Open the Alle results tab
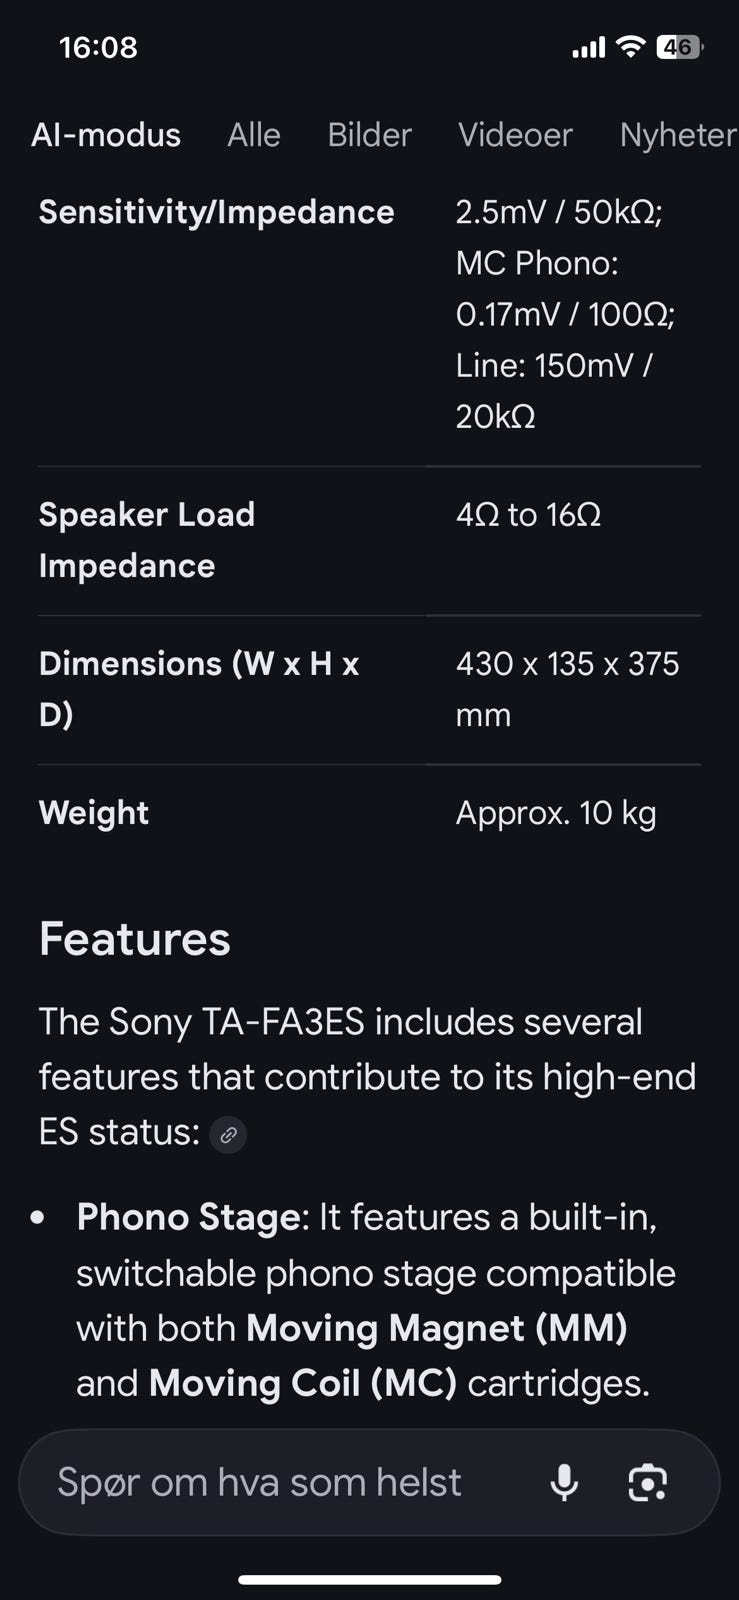The width and height of the screenshot is (739, 1600). (254, 135)
